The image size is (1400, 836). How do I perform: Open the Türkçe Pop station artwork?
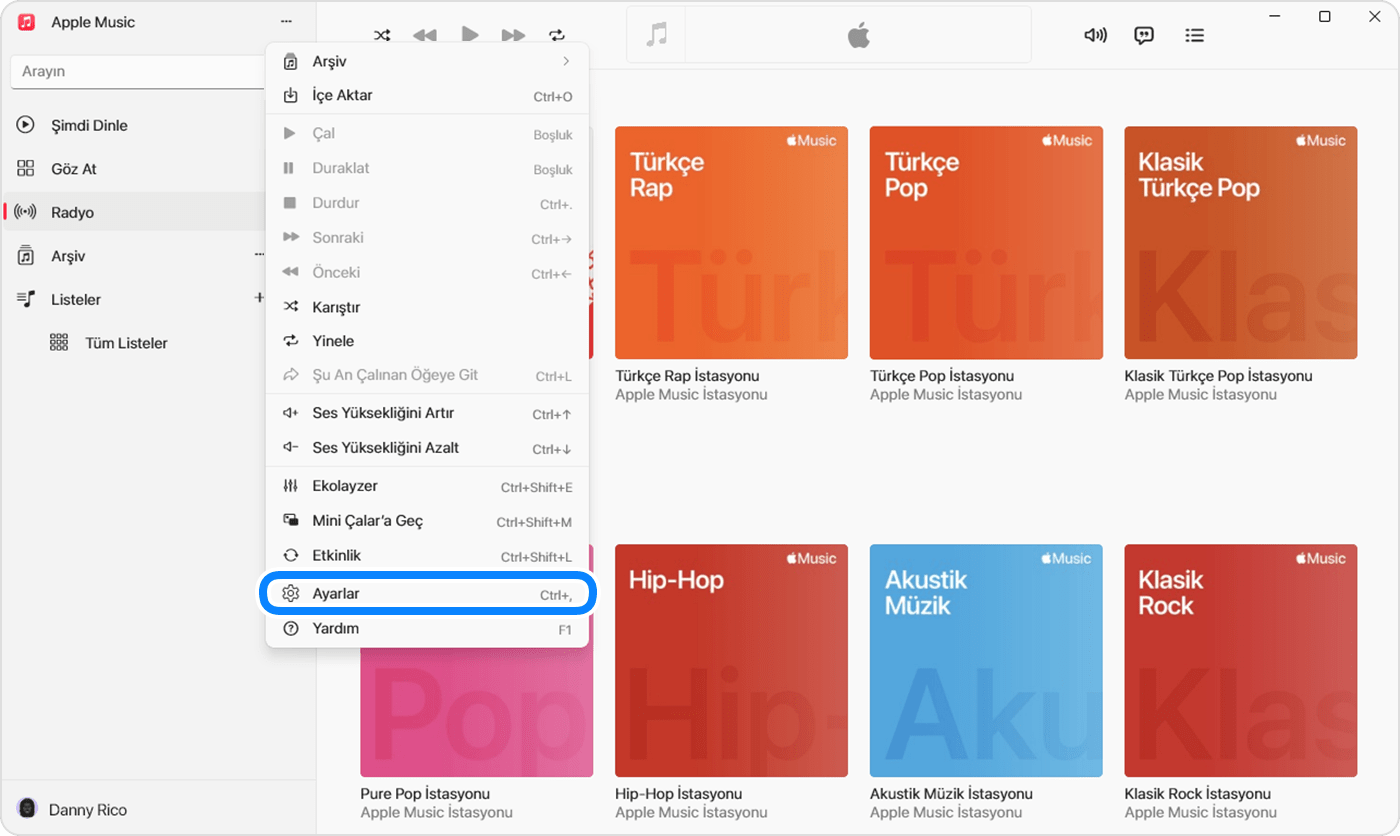click(986, 243)
